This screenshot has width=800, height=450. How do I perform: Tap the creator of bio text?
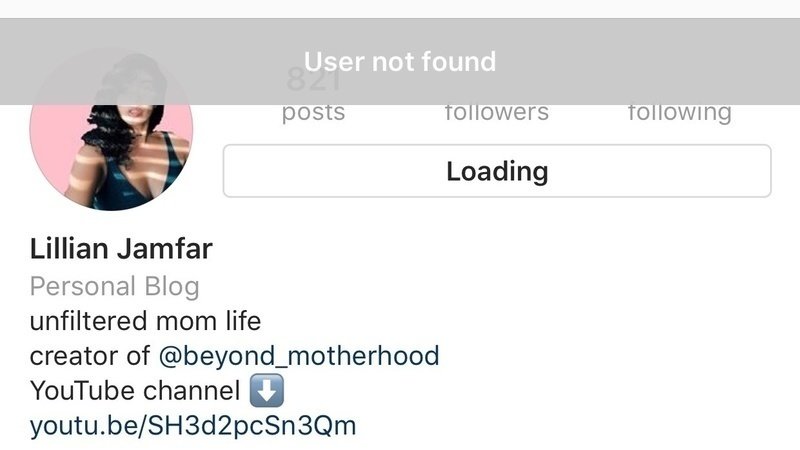coord(90,356)
